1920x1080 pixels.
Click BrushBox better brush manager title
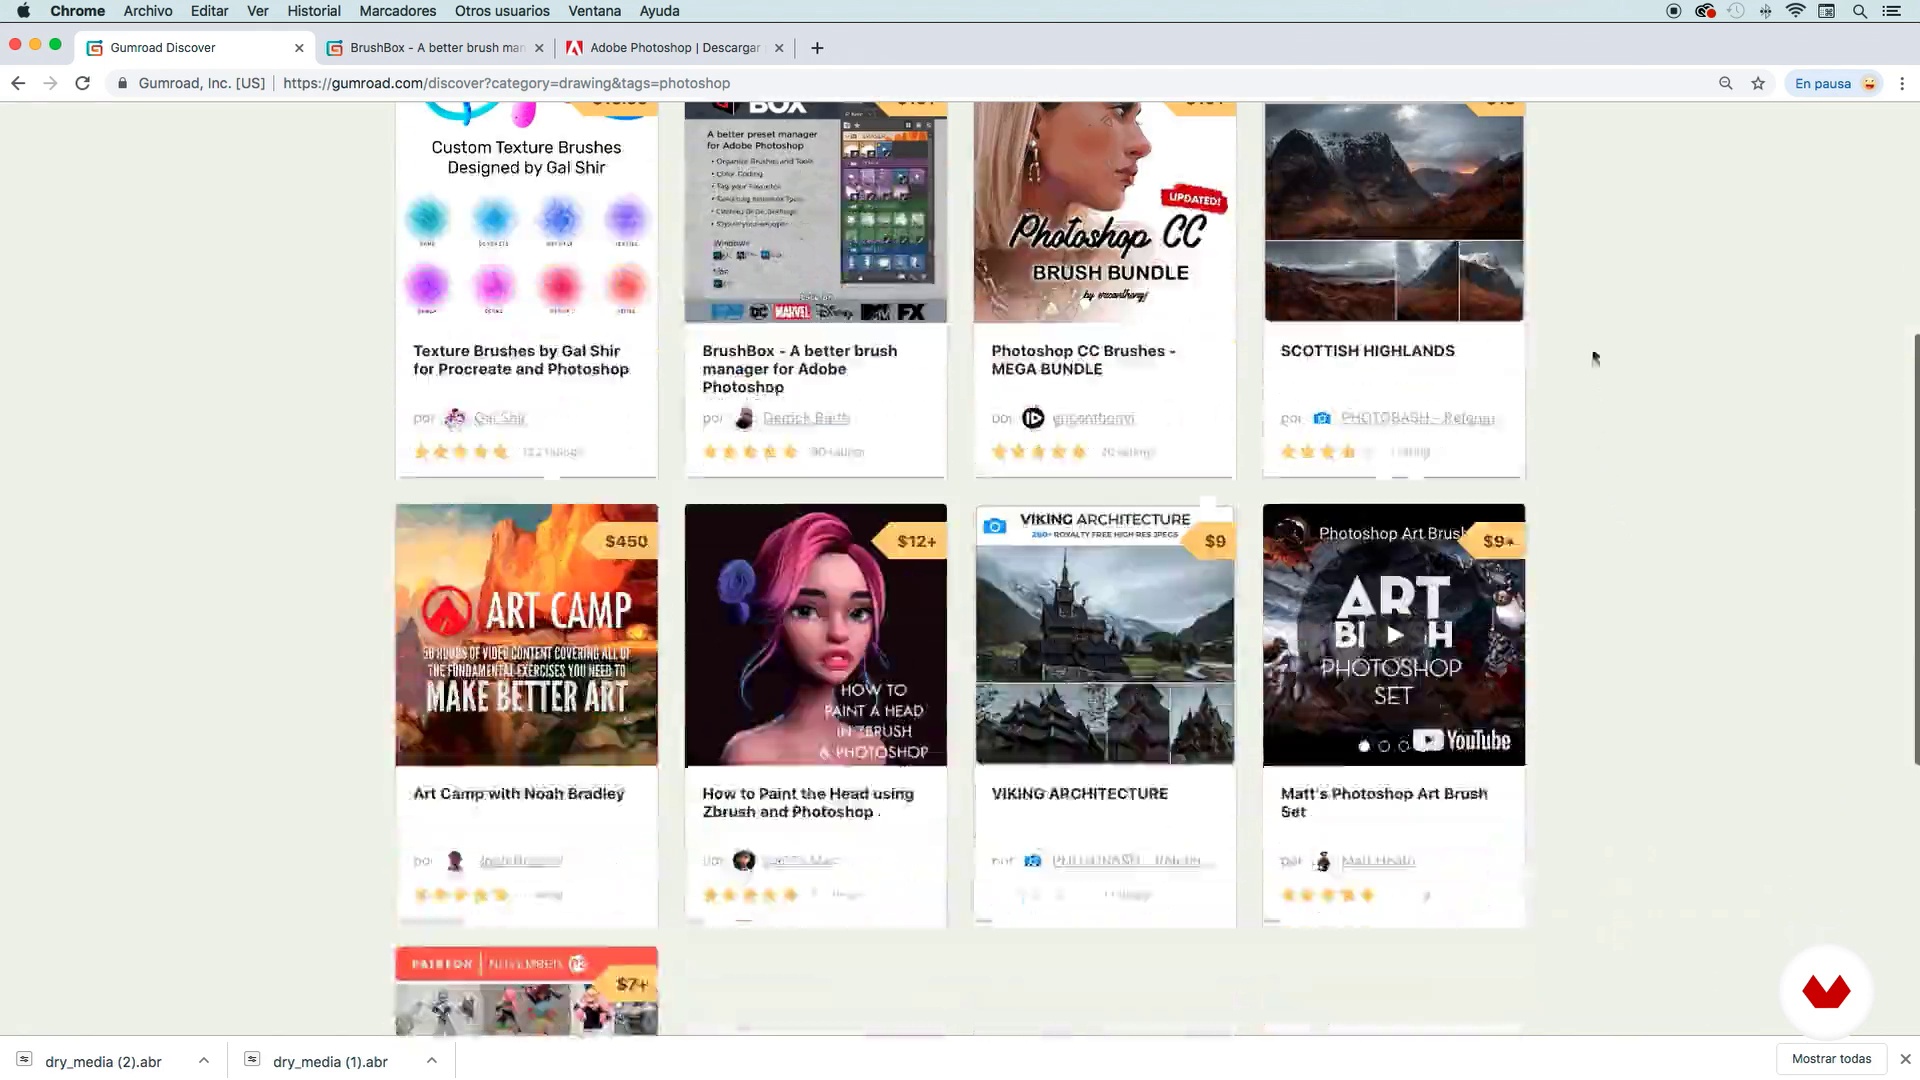(x=800, y=369)
